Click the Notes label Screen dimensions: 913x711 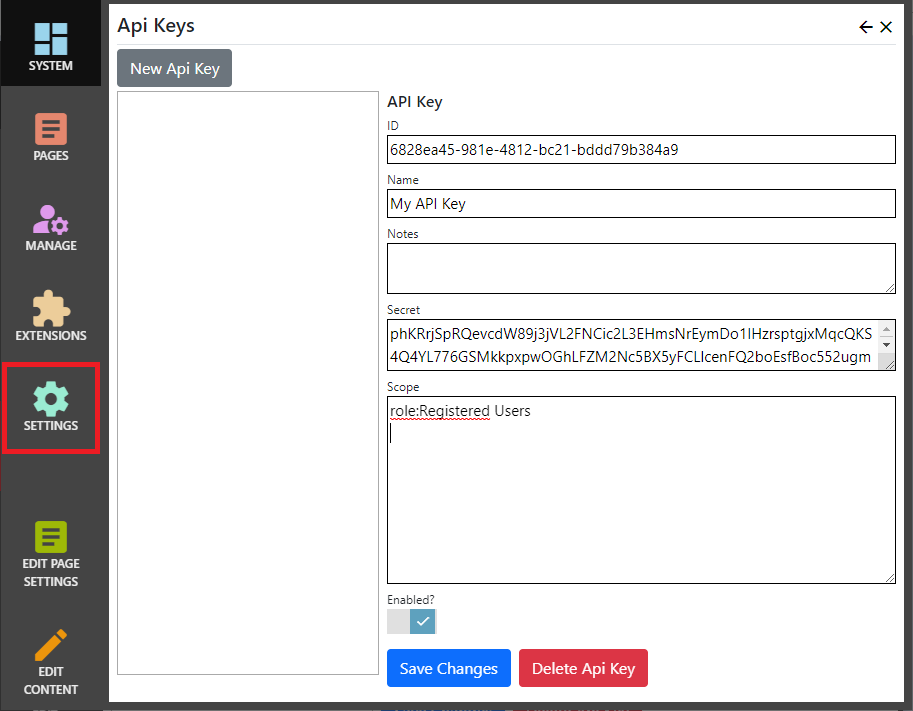[402, 234]
